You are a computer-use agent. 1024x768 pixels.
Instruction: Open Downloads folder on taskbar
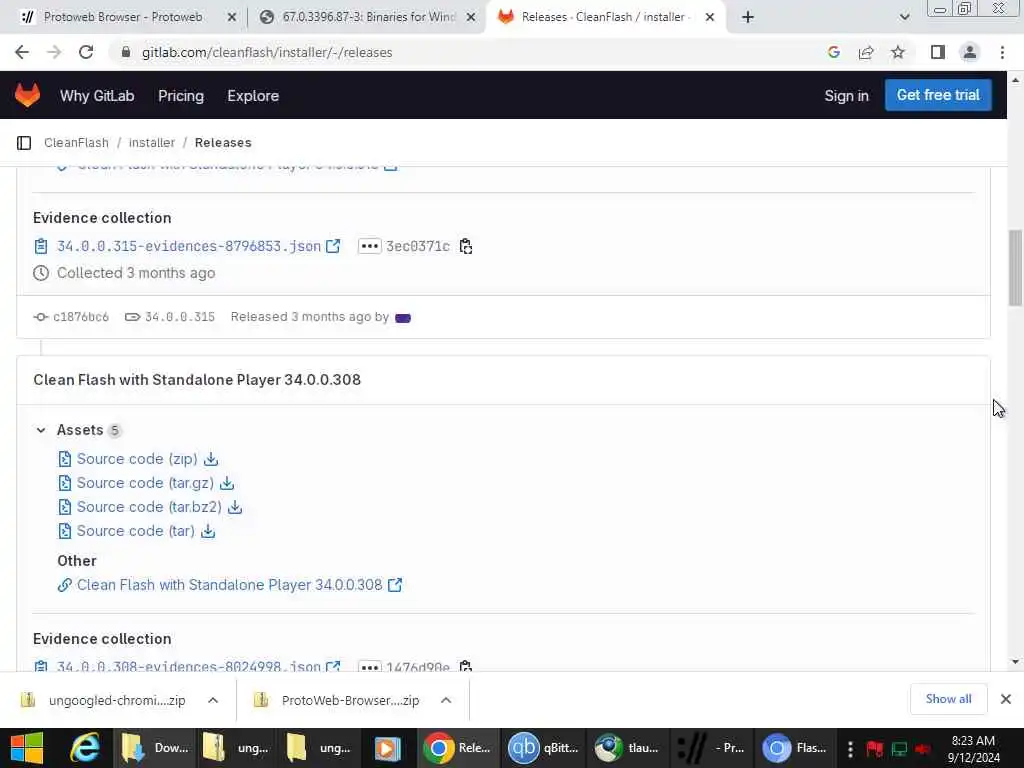tap(157, 748)
